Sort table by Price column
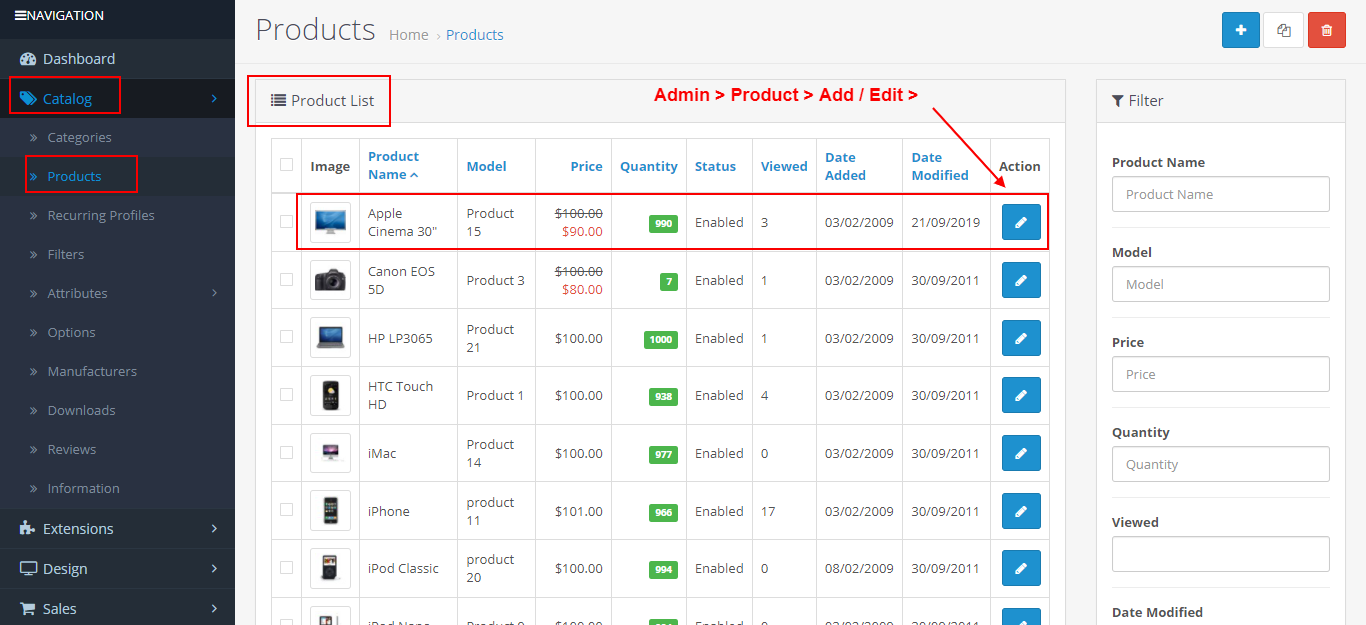 [587, 166]
